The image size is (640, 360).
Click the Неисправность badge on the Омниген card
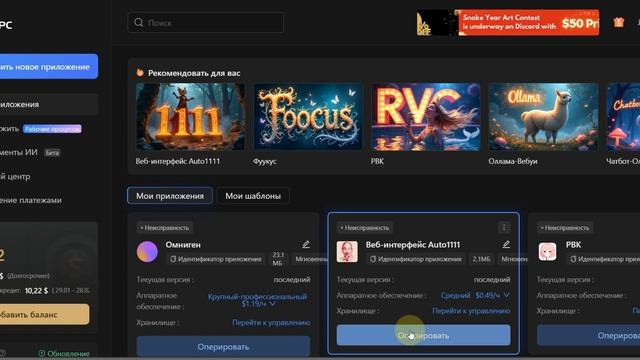165,228
